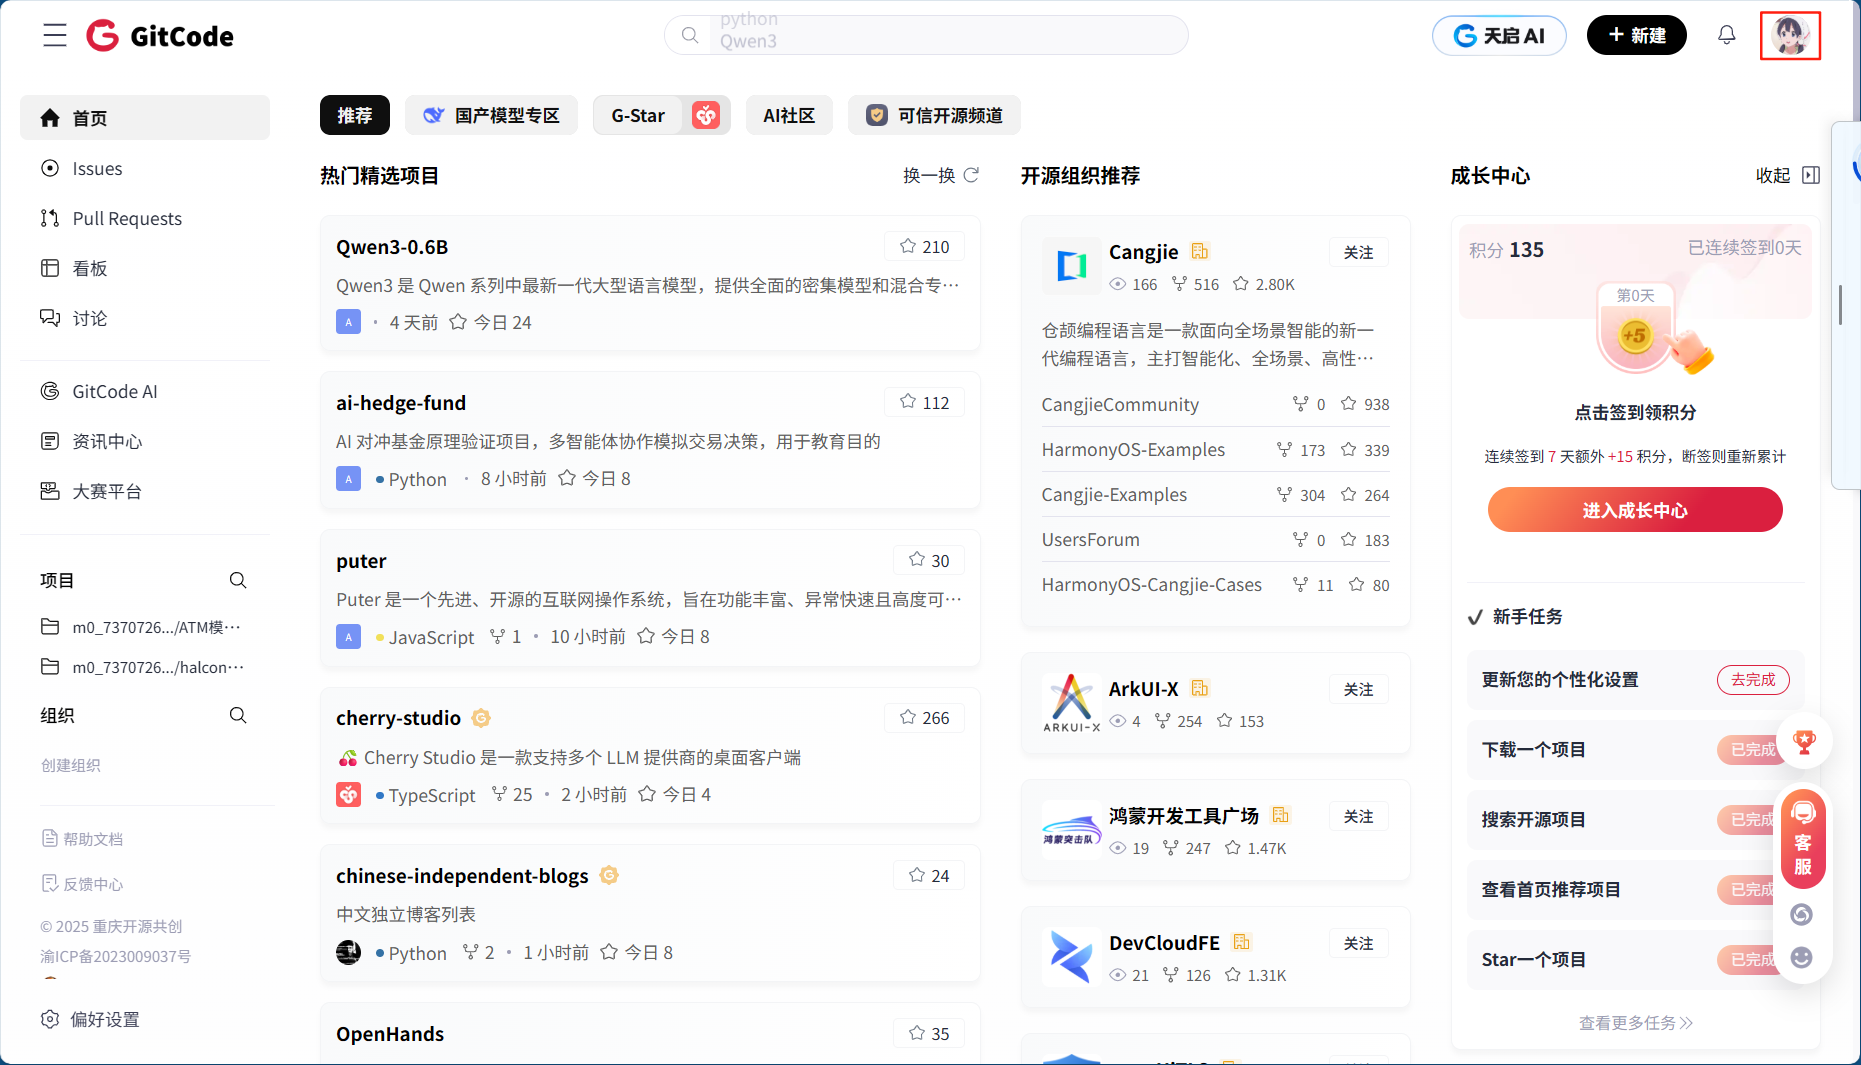
Task: Click the GitCode logo
Action: coord(160,36)
